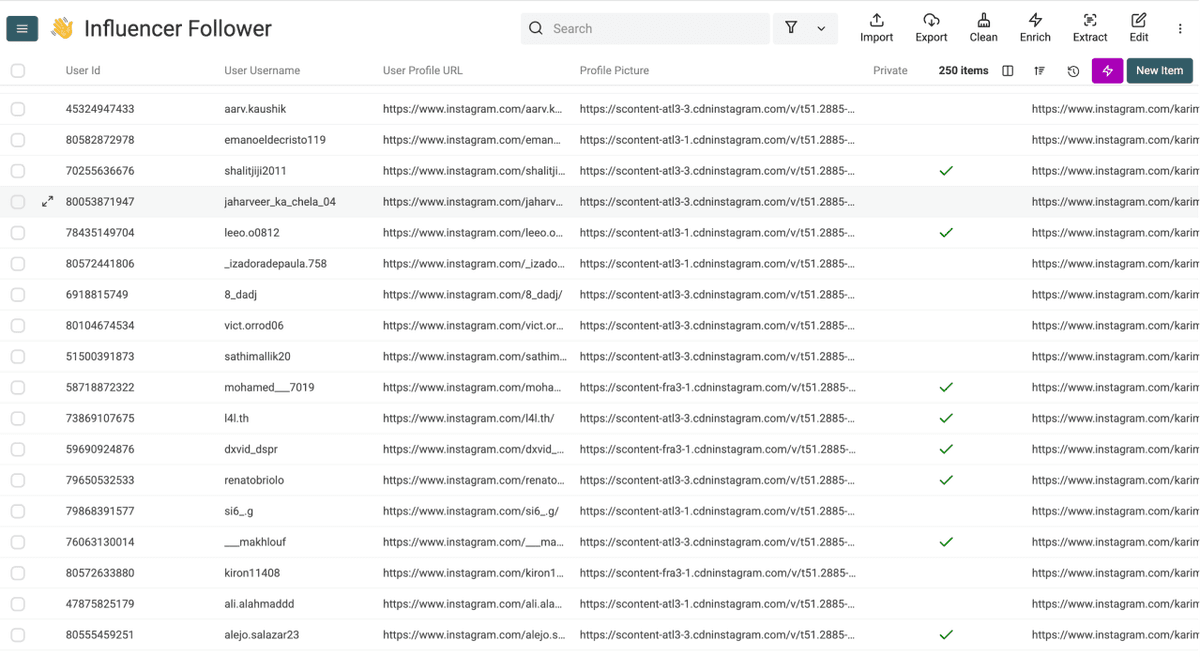
Task: Check the renatobriolo row checkbox
Action: point(18,480)
